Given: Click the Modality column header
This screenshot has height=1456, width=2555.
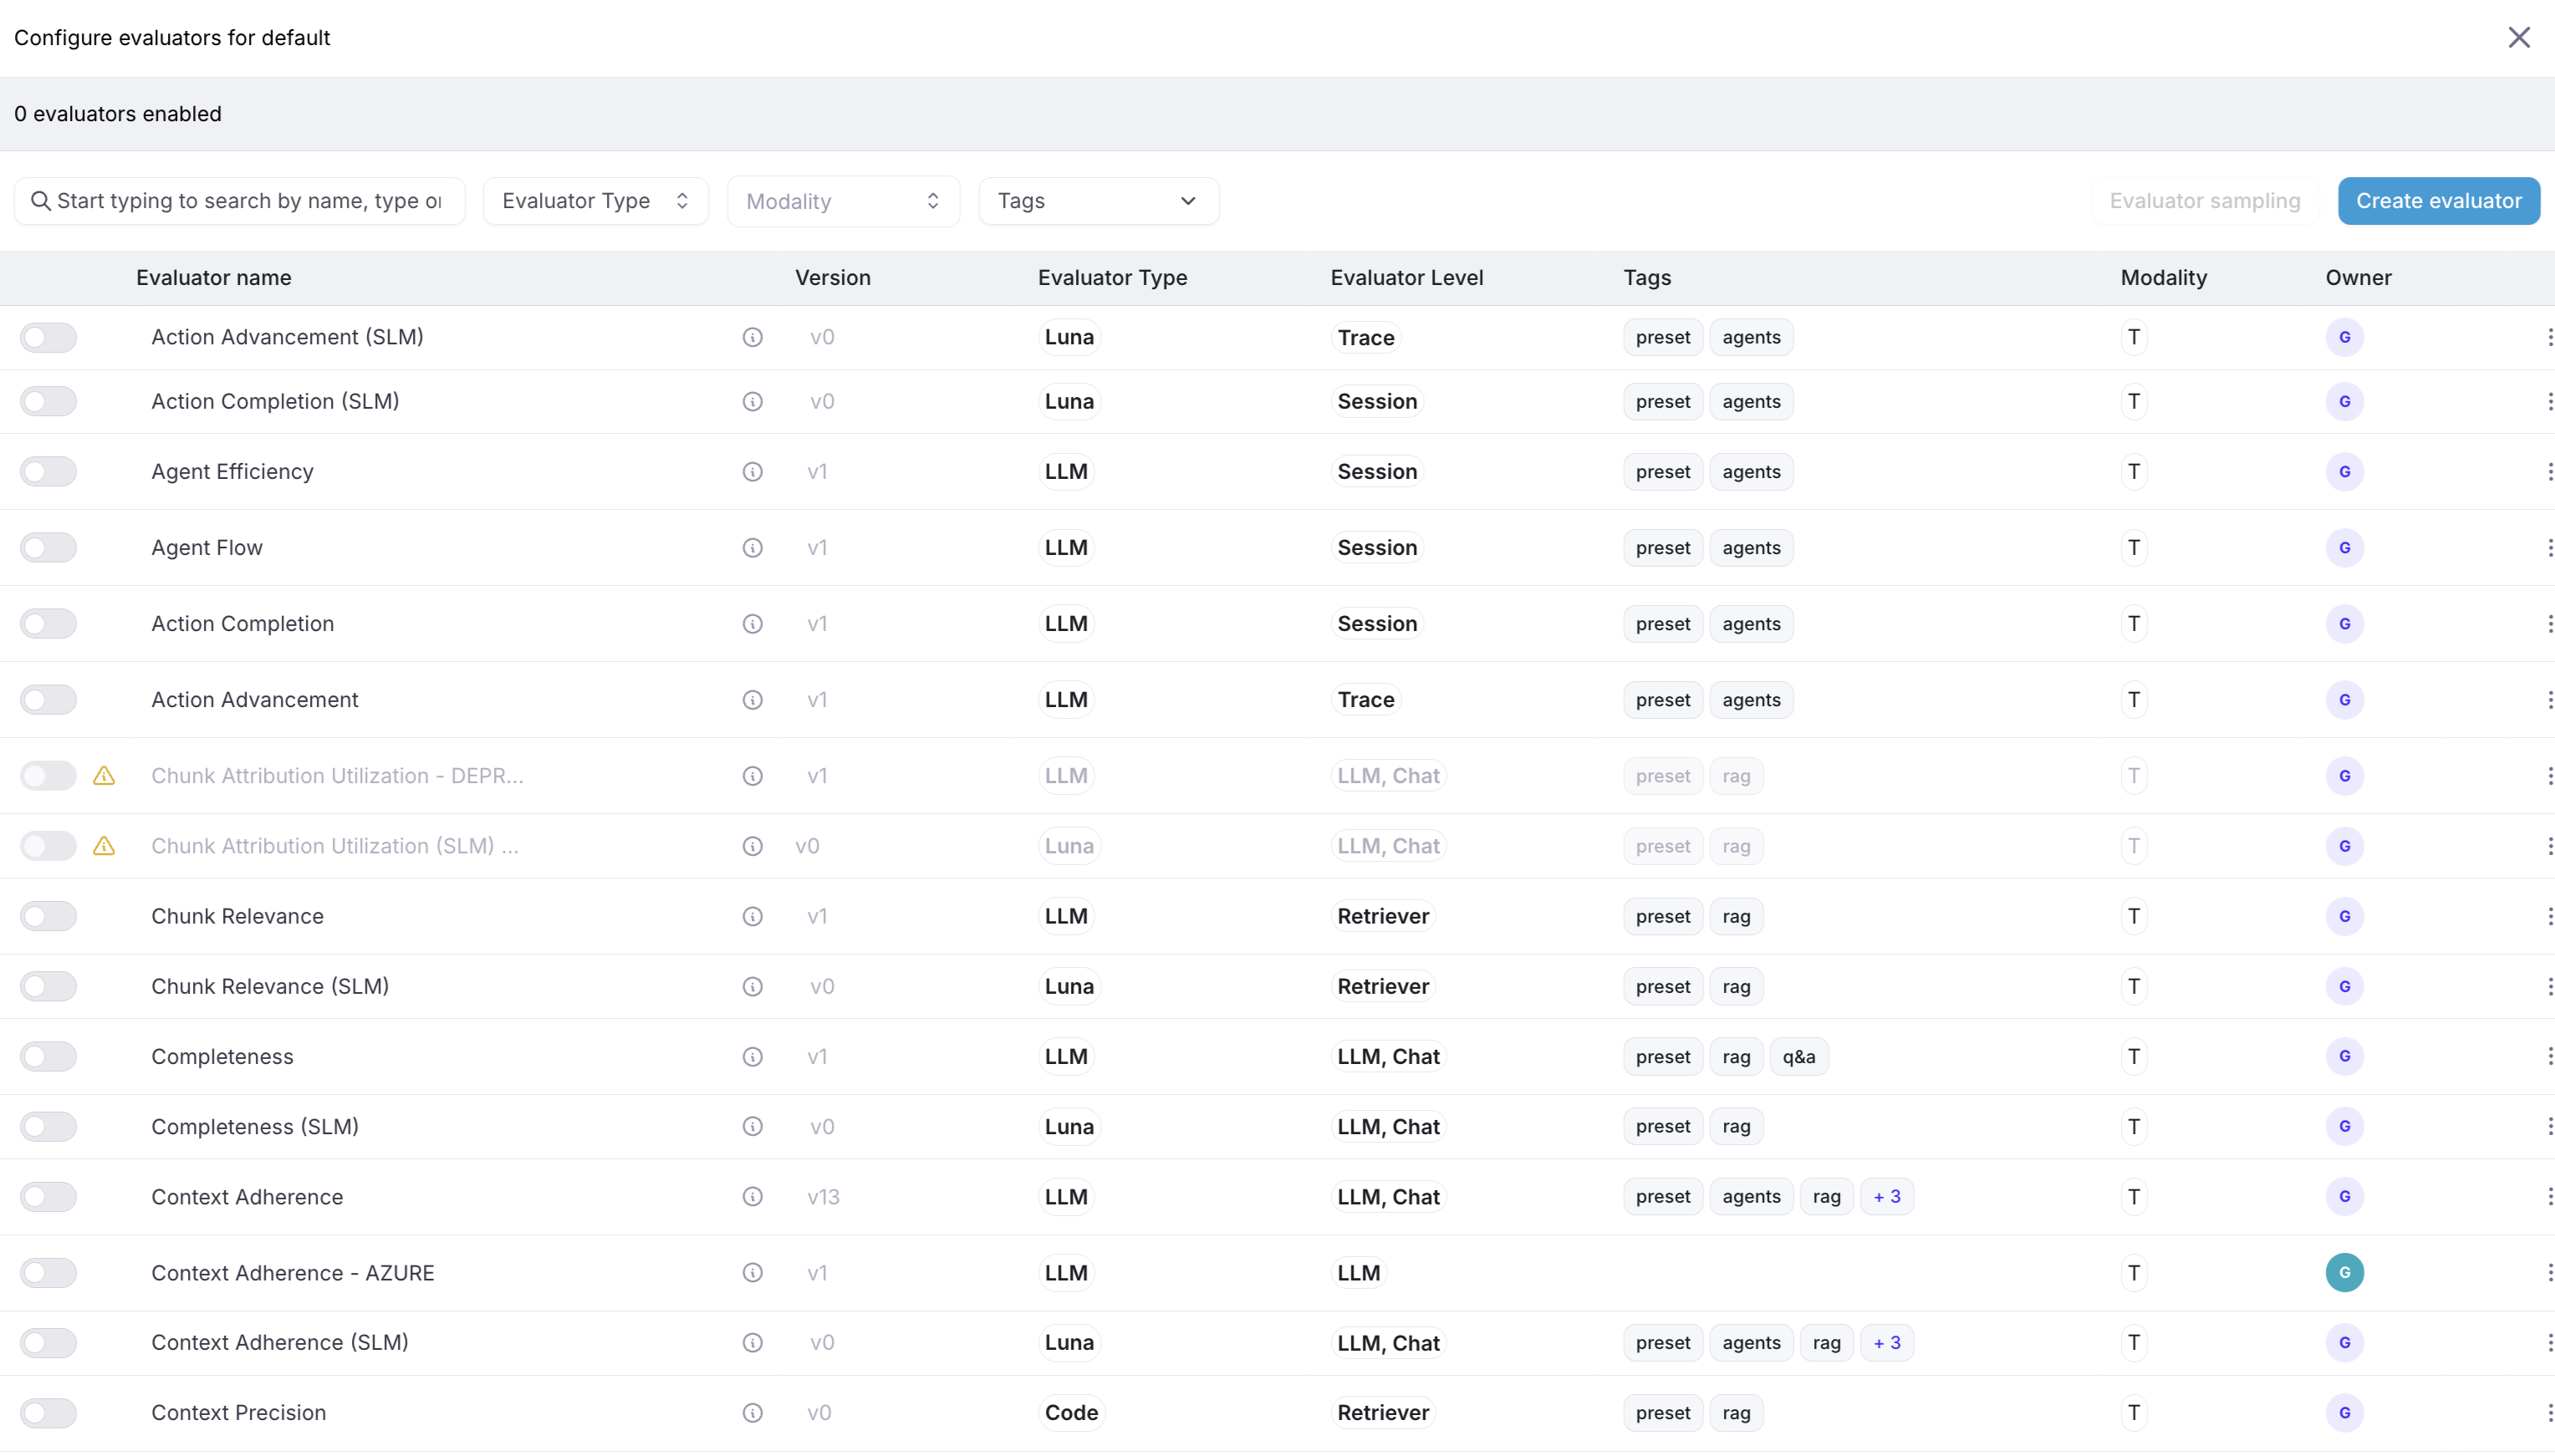Looking at the screenshot, I should (x=2163, y=277).
